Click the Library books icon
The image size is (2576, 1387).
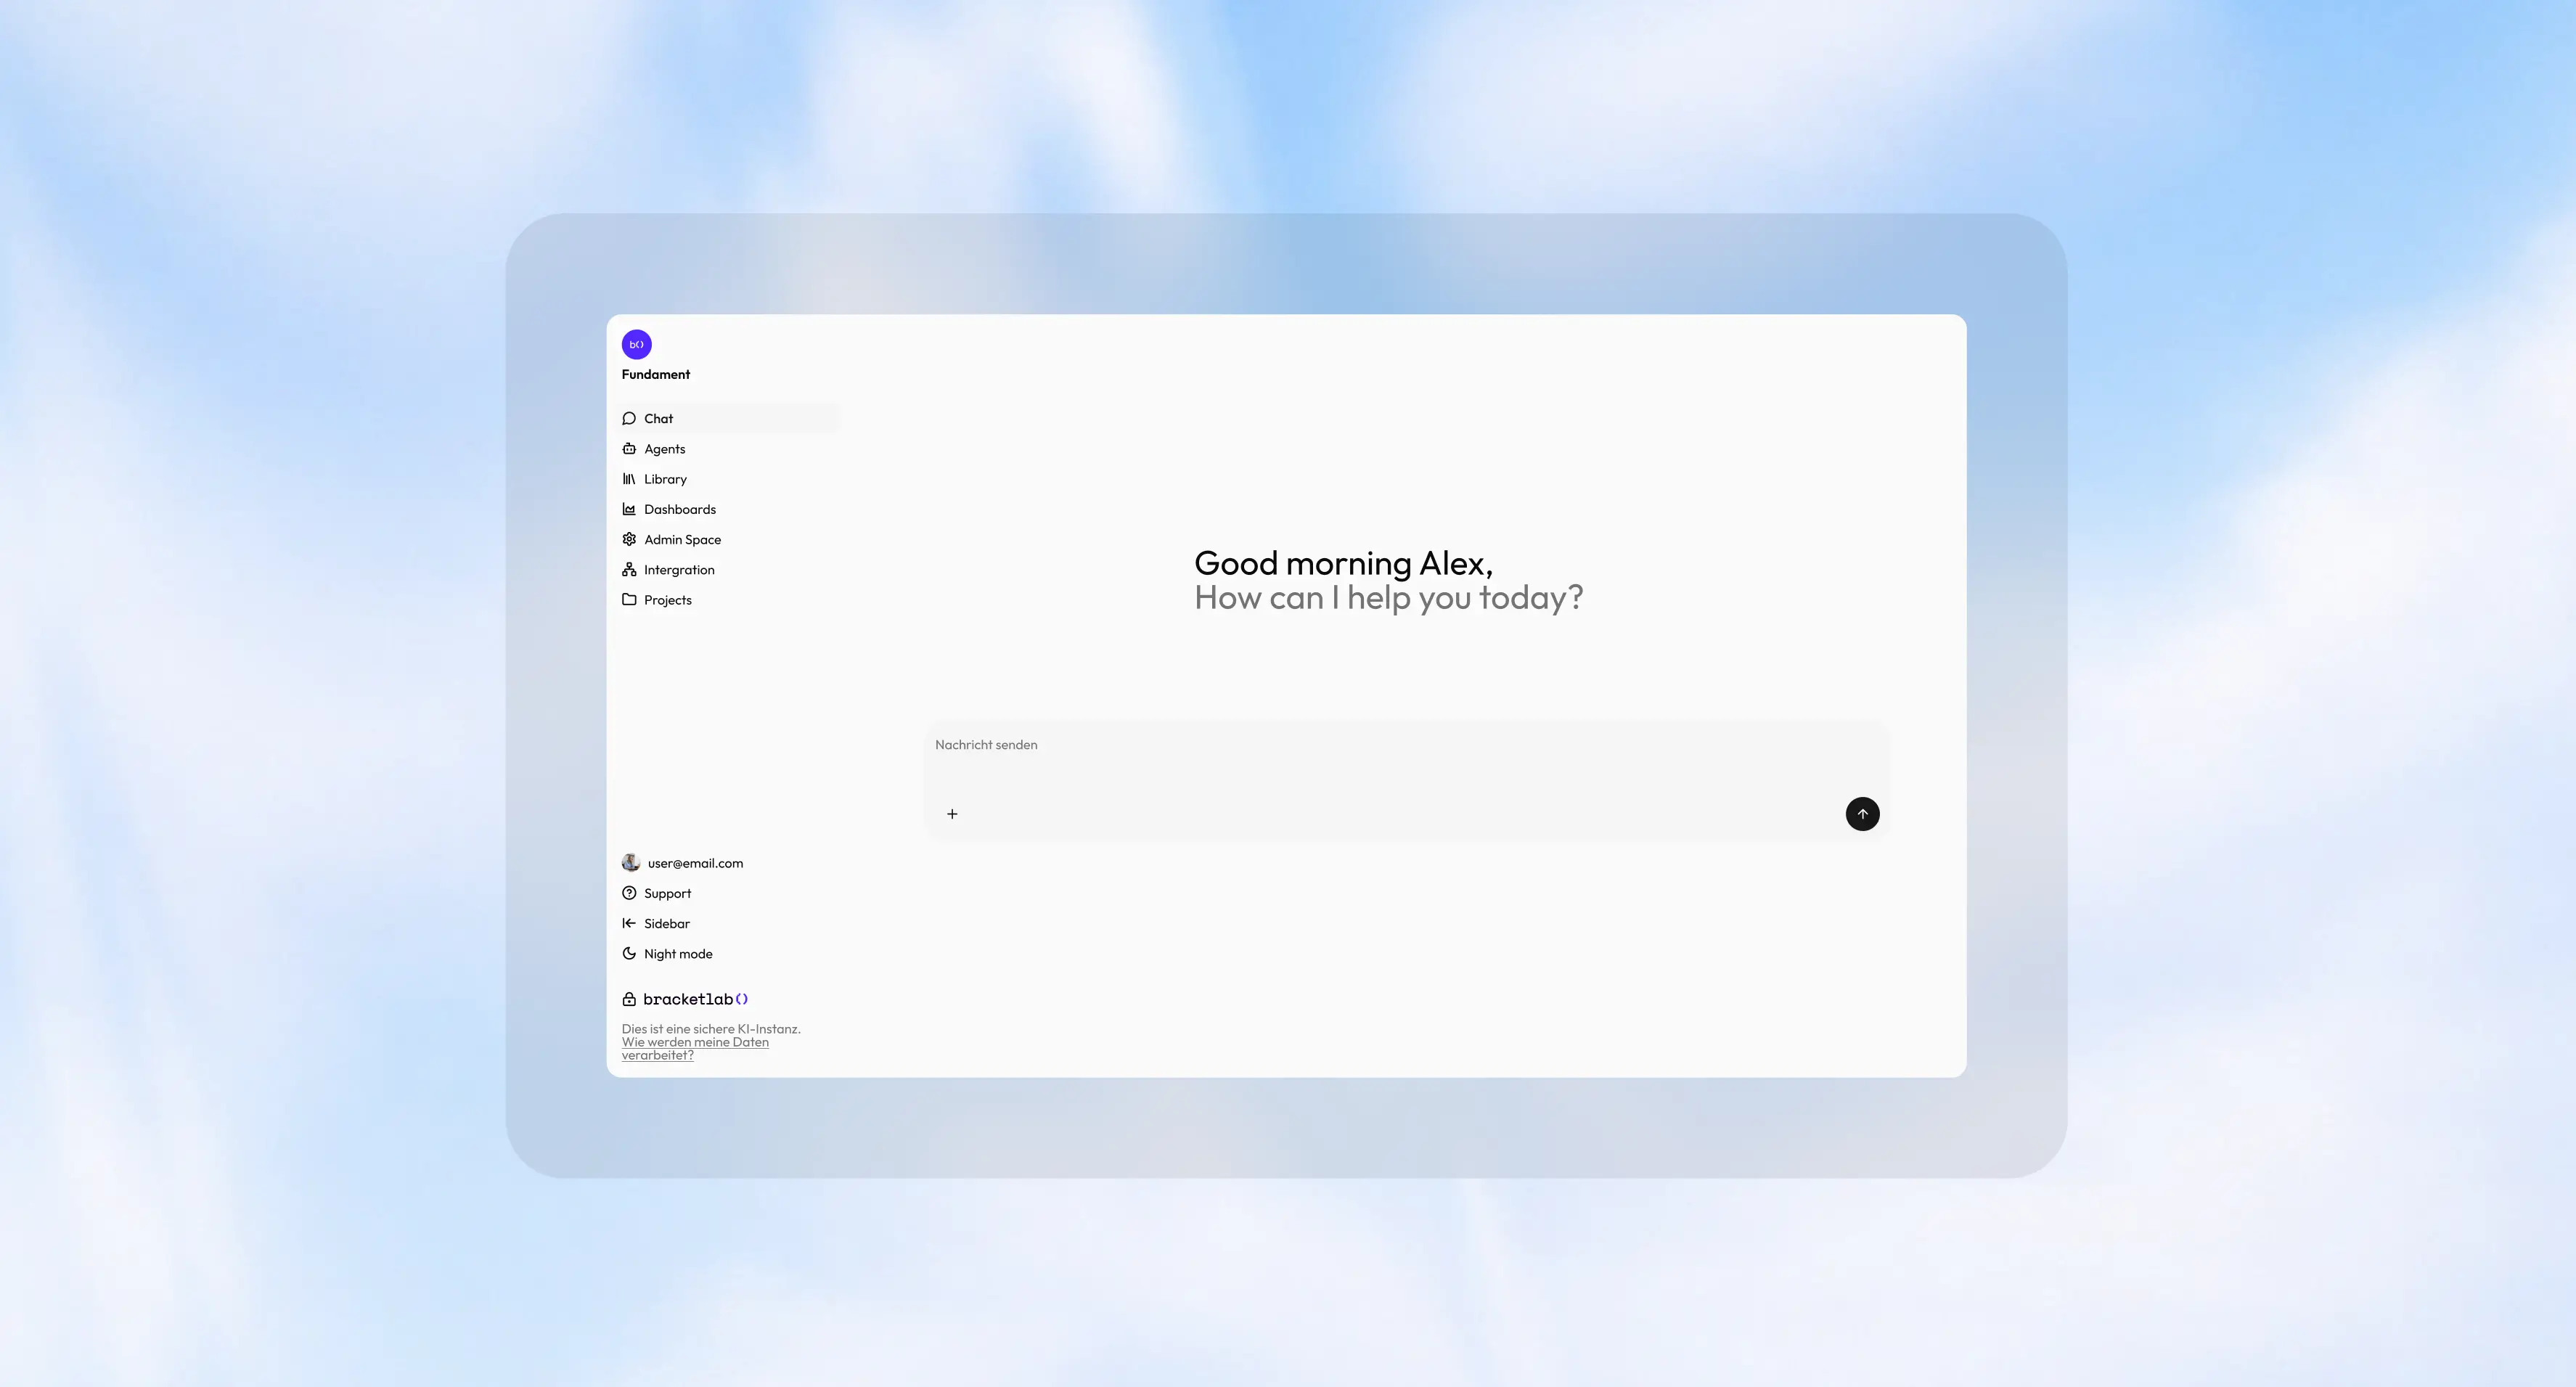click(629, 479)
